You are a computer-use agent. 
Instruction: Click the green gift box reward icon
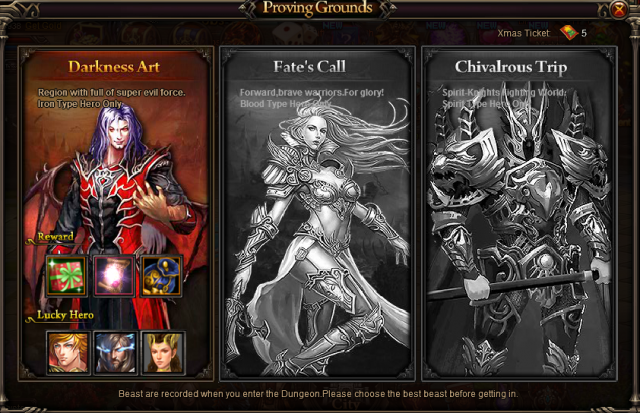(67, 276)
